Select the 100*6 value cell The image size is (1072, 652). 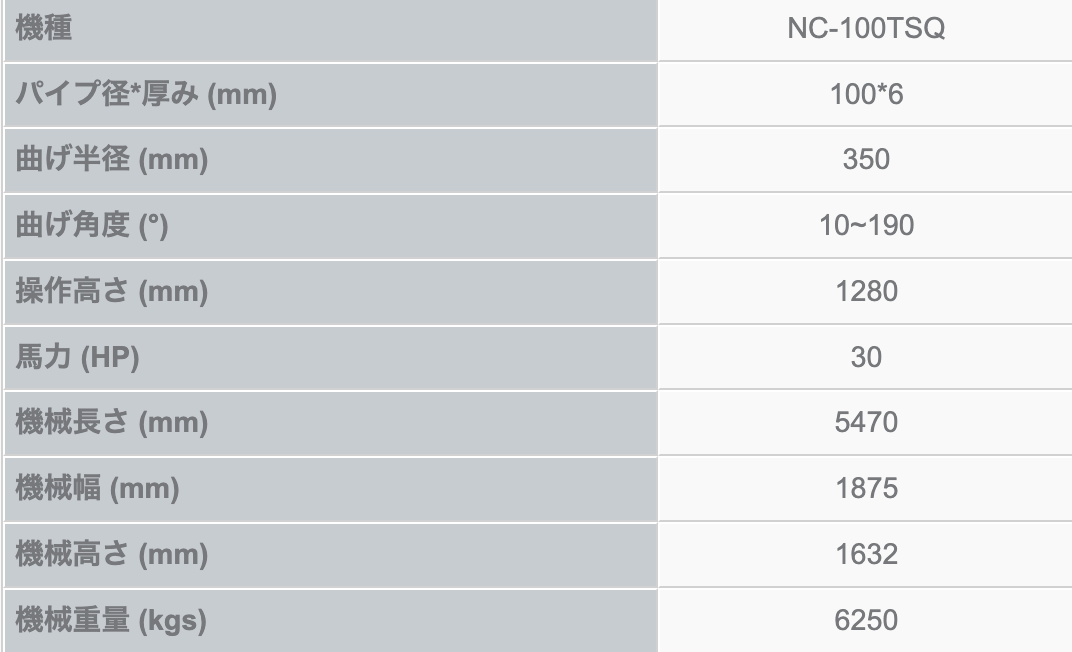click(866, 95)
